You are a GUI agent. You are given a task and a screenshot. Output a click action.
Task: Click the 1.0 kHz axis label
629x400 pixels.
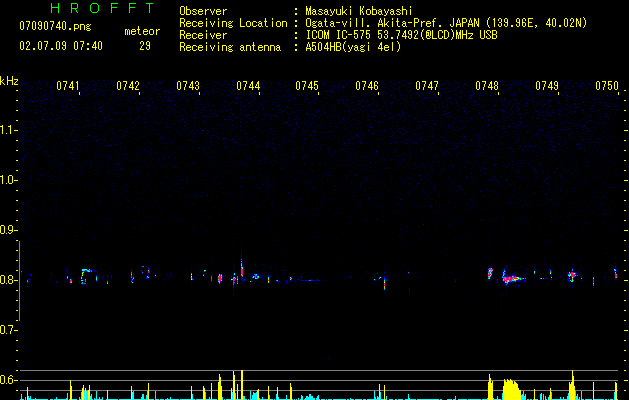tap(8, 180)
